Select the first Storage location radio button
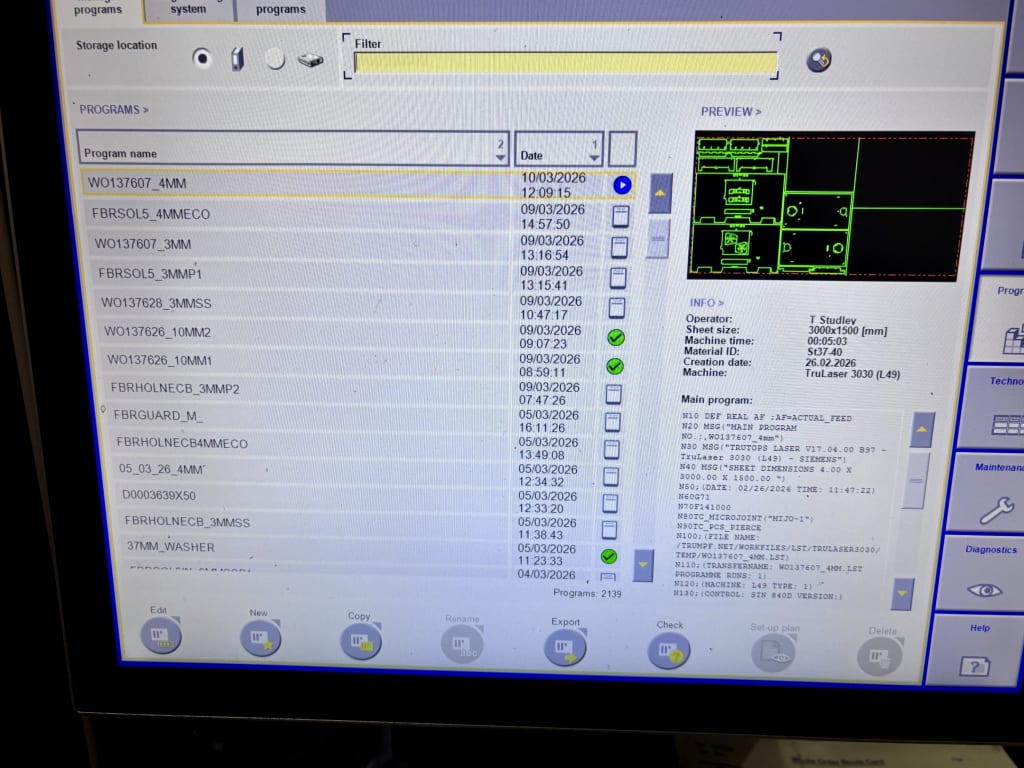 [x=203, y=58]
